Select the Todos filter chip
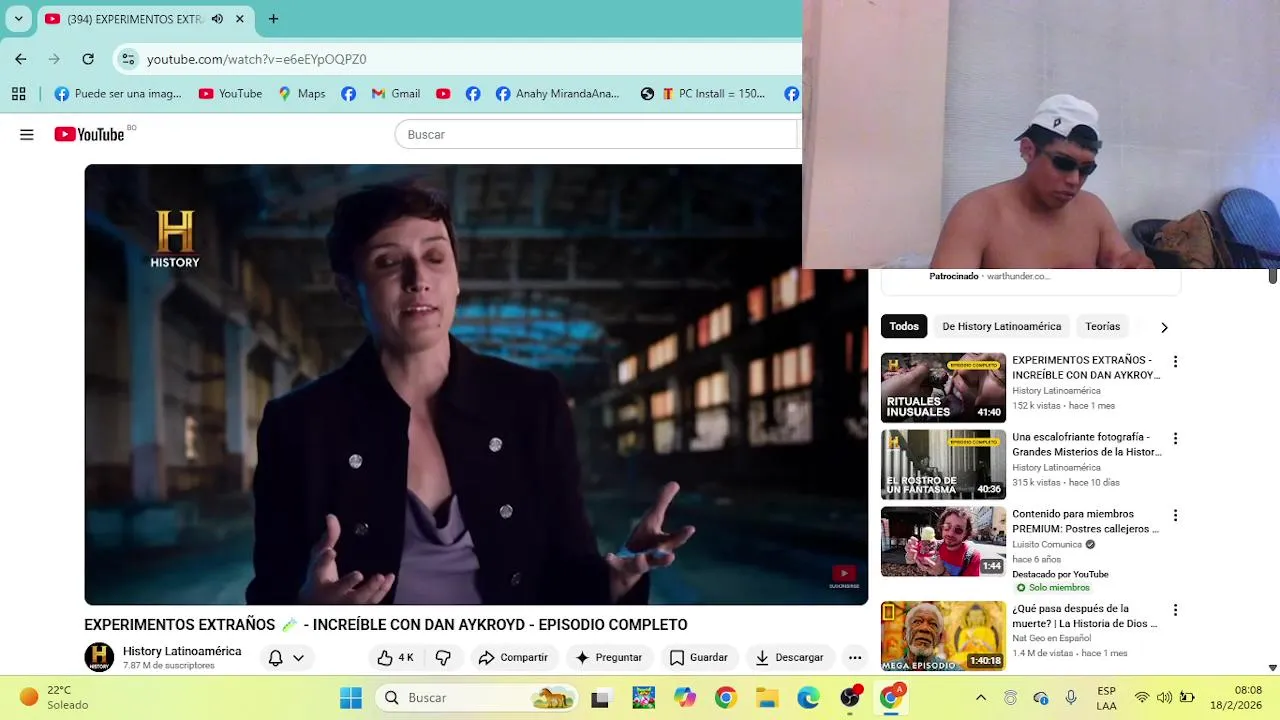This screenshot has height=720, width=1280. pyautogui.click(x=904, y=326)
